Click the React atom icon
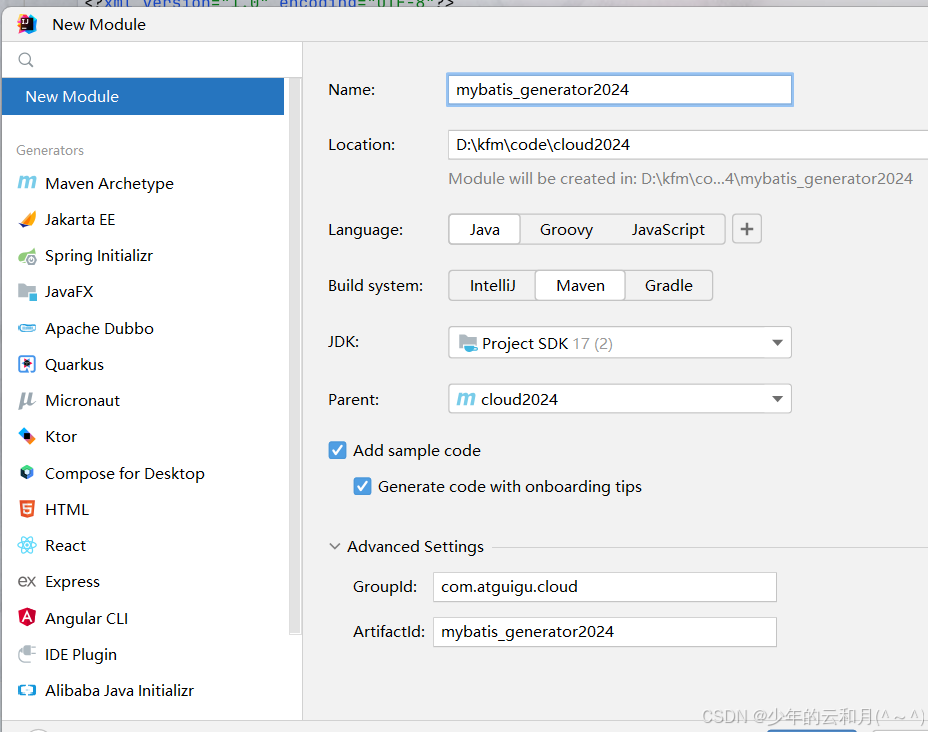Image resolution: width=928 pixels, height=732 pixels. point(27,545)
